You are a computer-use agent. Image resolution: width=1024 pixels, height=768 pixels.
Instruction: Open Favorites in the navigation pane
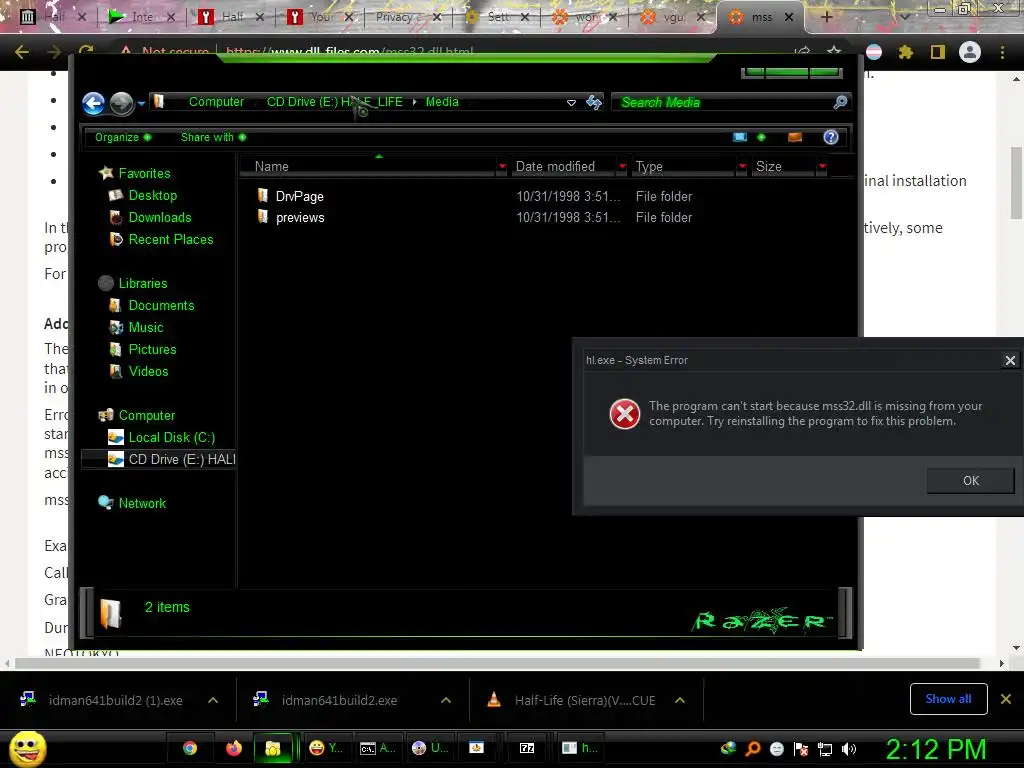tap(144, 173)
